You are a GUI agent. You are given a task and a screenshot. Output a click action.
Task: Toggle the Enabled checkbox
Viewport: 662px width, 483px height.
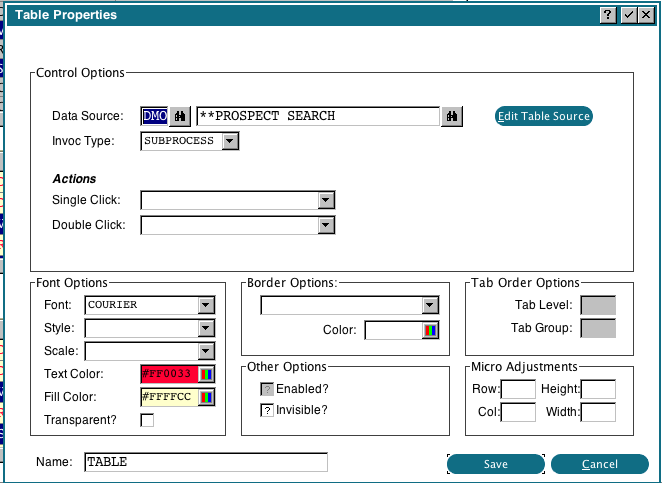coord(267,389)
